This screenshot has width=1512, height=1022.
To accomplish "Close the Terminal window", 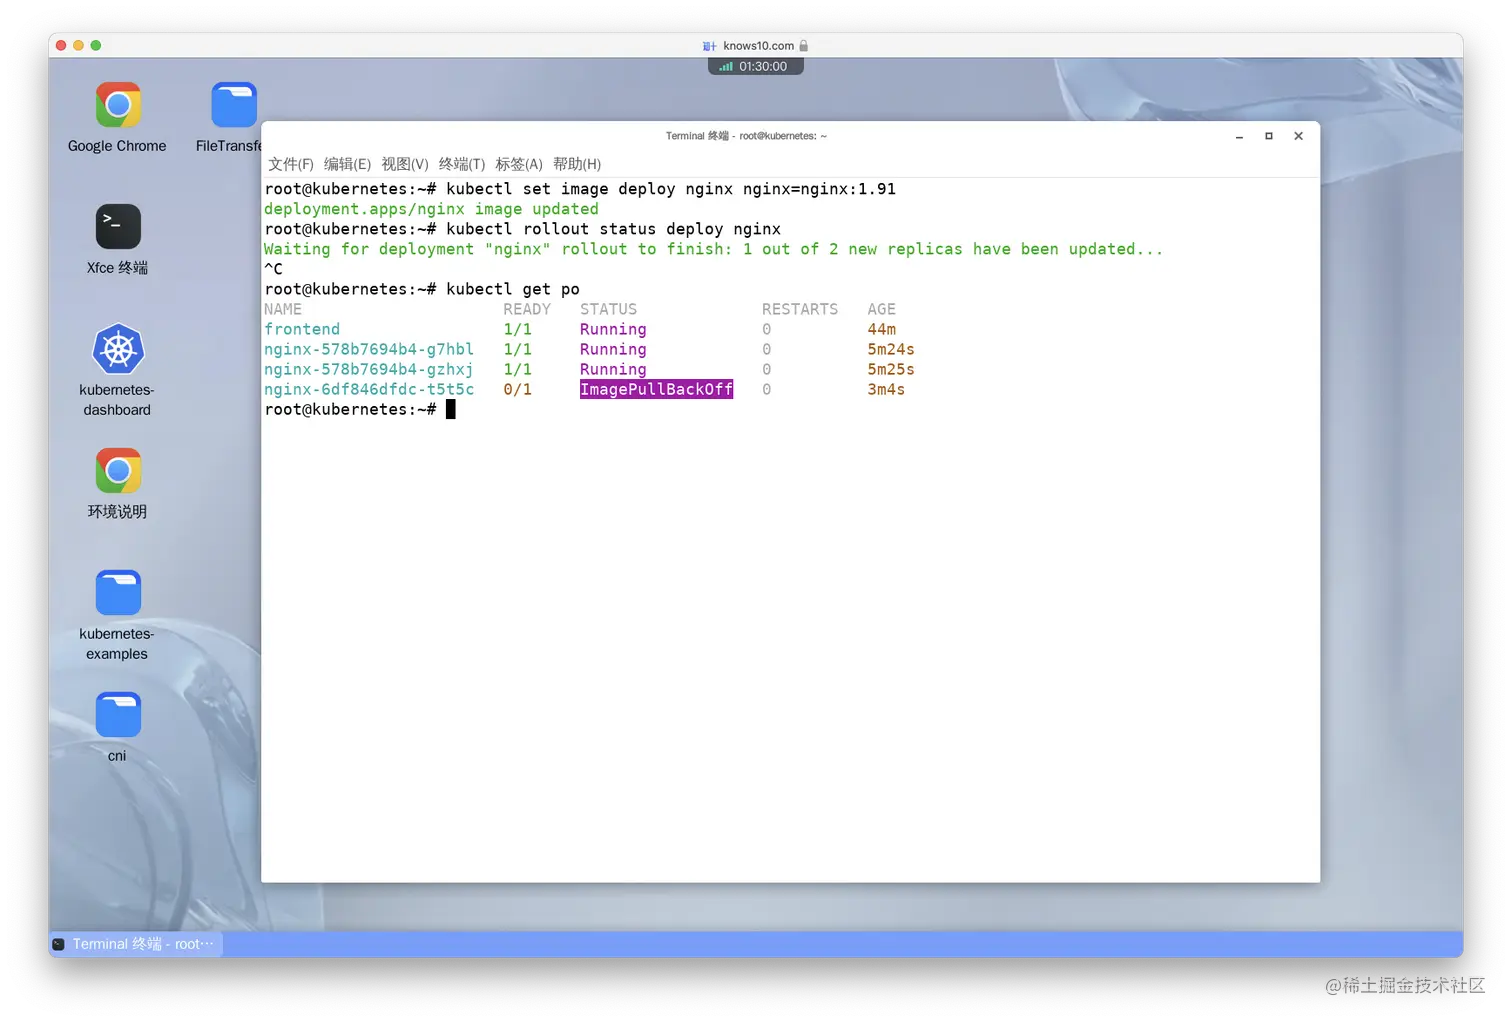I will [x=1298, y=136].
